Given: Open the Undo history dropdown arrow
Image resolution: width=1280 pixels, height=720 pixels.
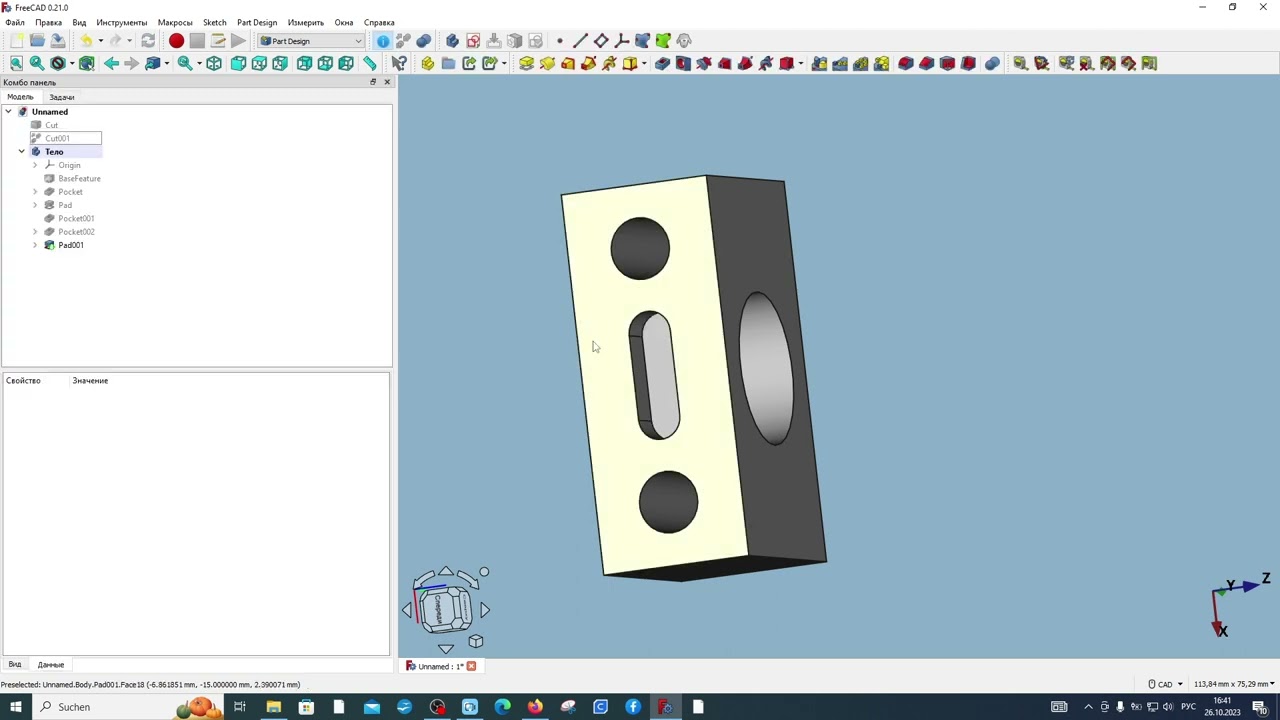Looking at the screenshot, I should (x=100, y=41).
